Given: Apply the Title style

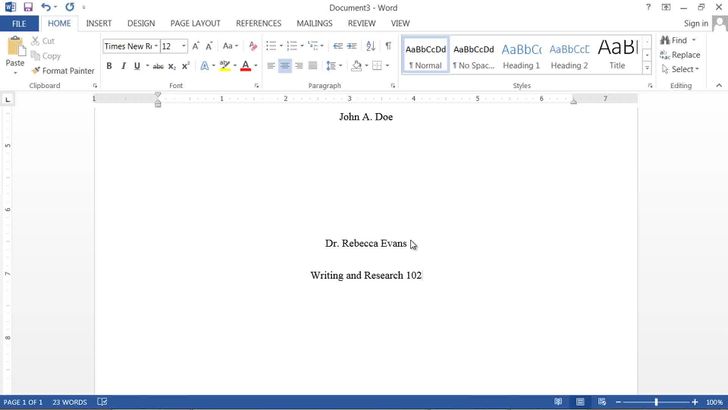Looking at the screenshot, I should point(618,55).
